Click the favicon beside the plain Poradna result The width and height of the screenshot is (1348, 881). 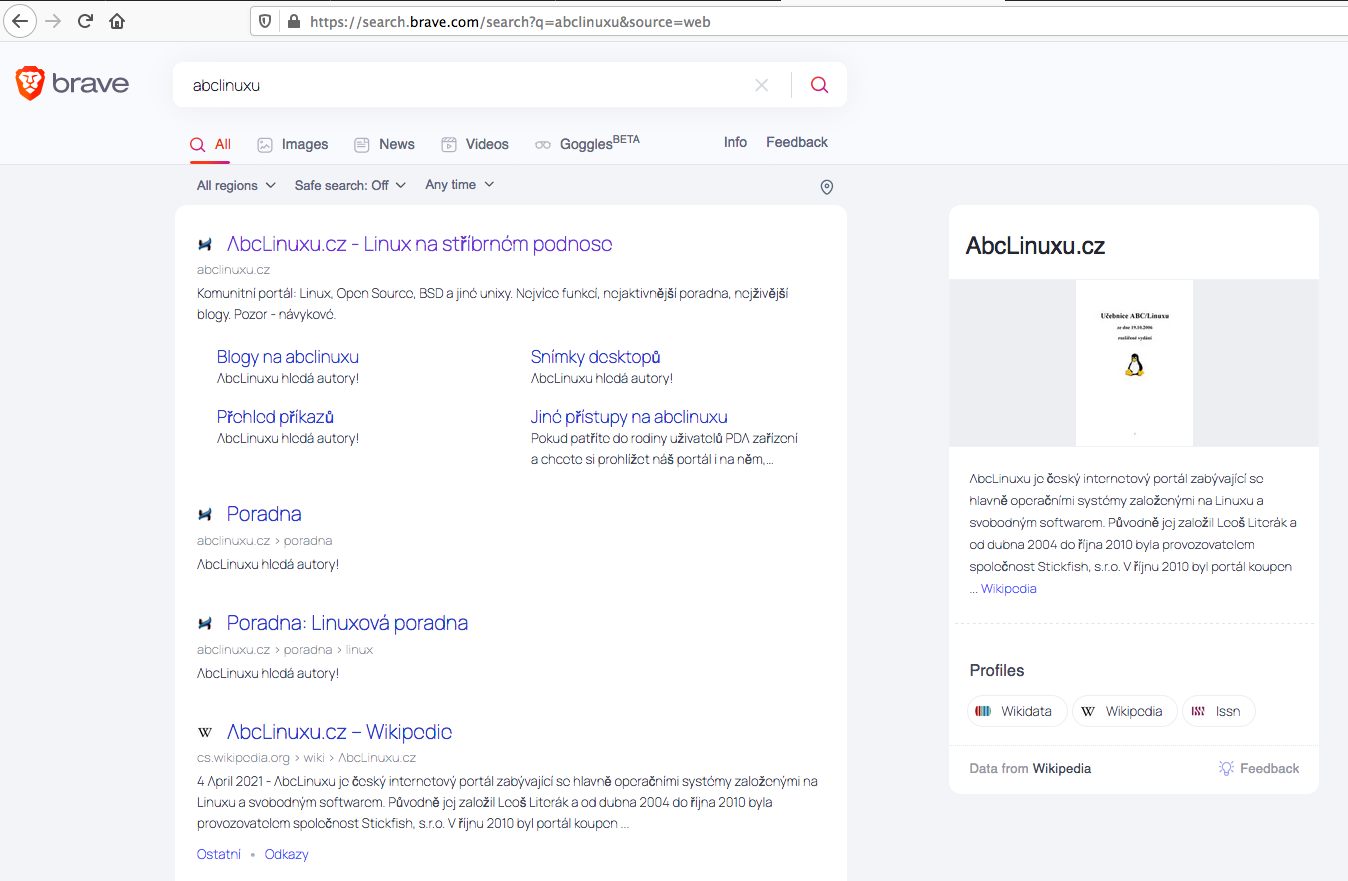tap(205, 514)
